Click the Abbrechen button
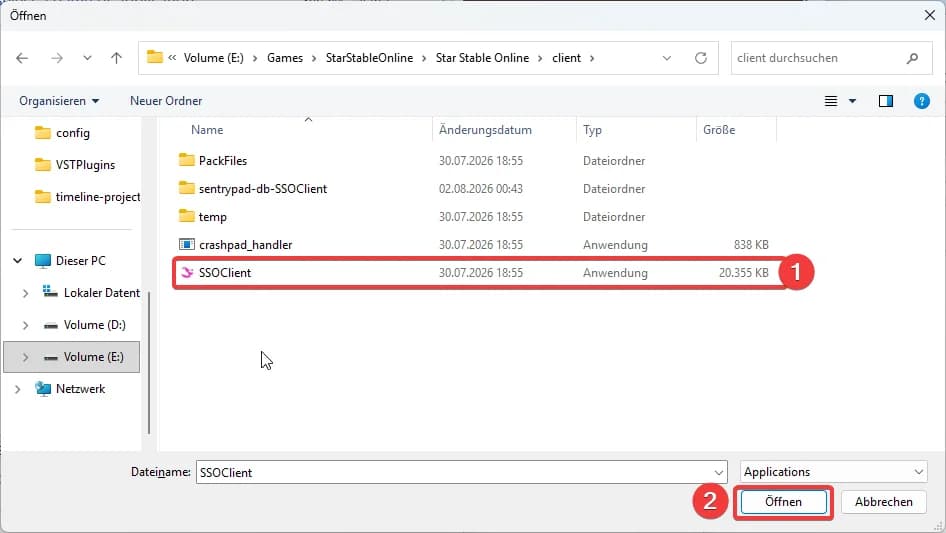This screenshot has height=533, width=946. coord(883,502)
